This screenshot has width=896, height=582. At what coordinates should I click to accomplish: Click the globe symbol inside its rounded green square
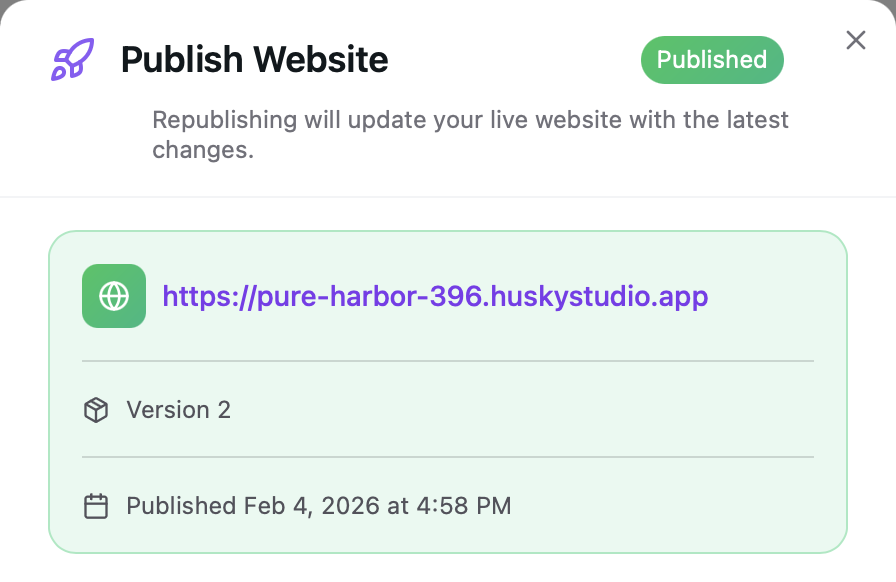[x=114, y=296]
